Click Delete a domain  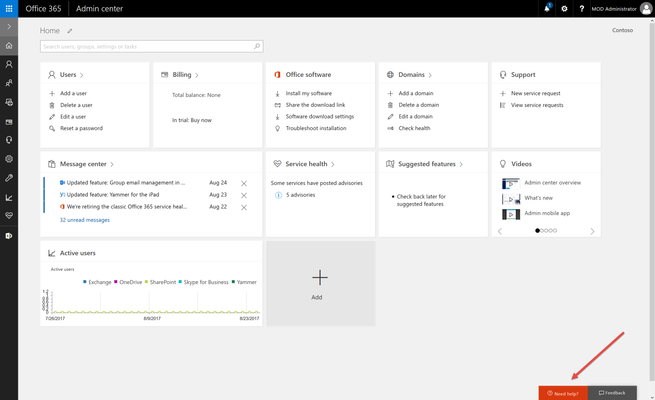[x=419, y=105]
